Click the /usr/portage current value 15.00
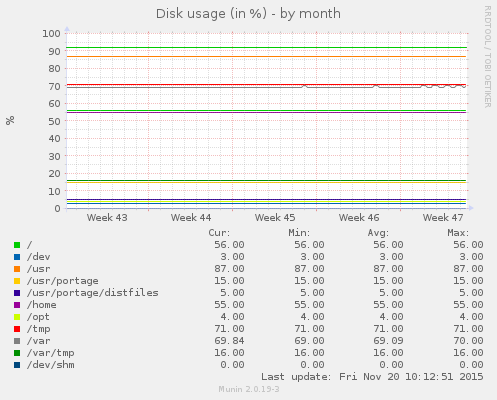497x400 pixels. coord(229,281)
